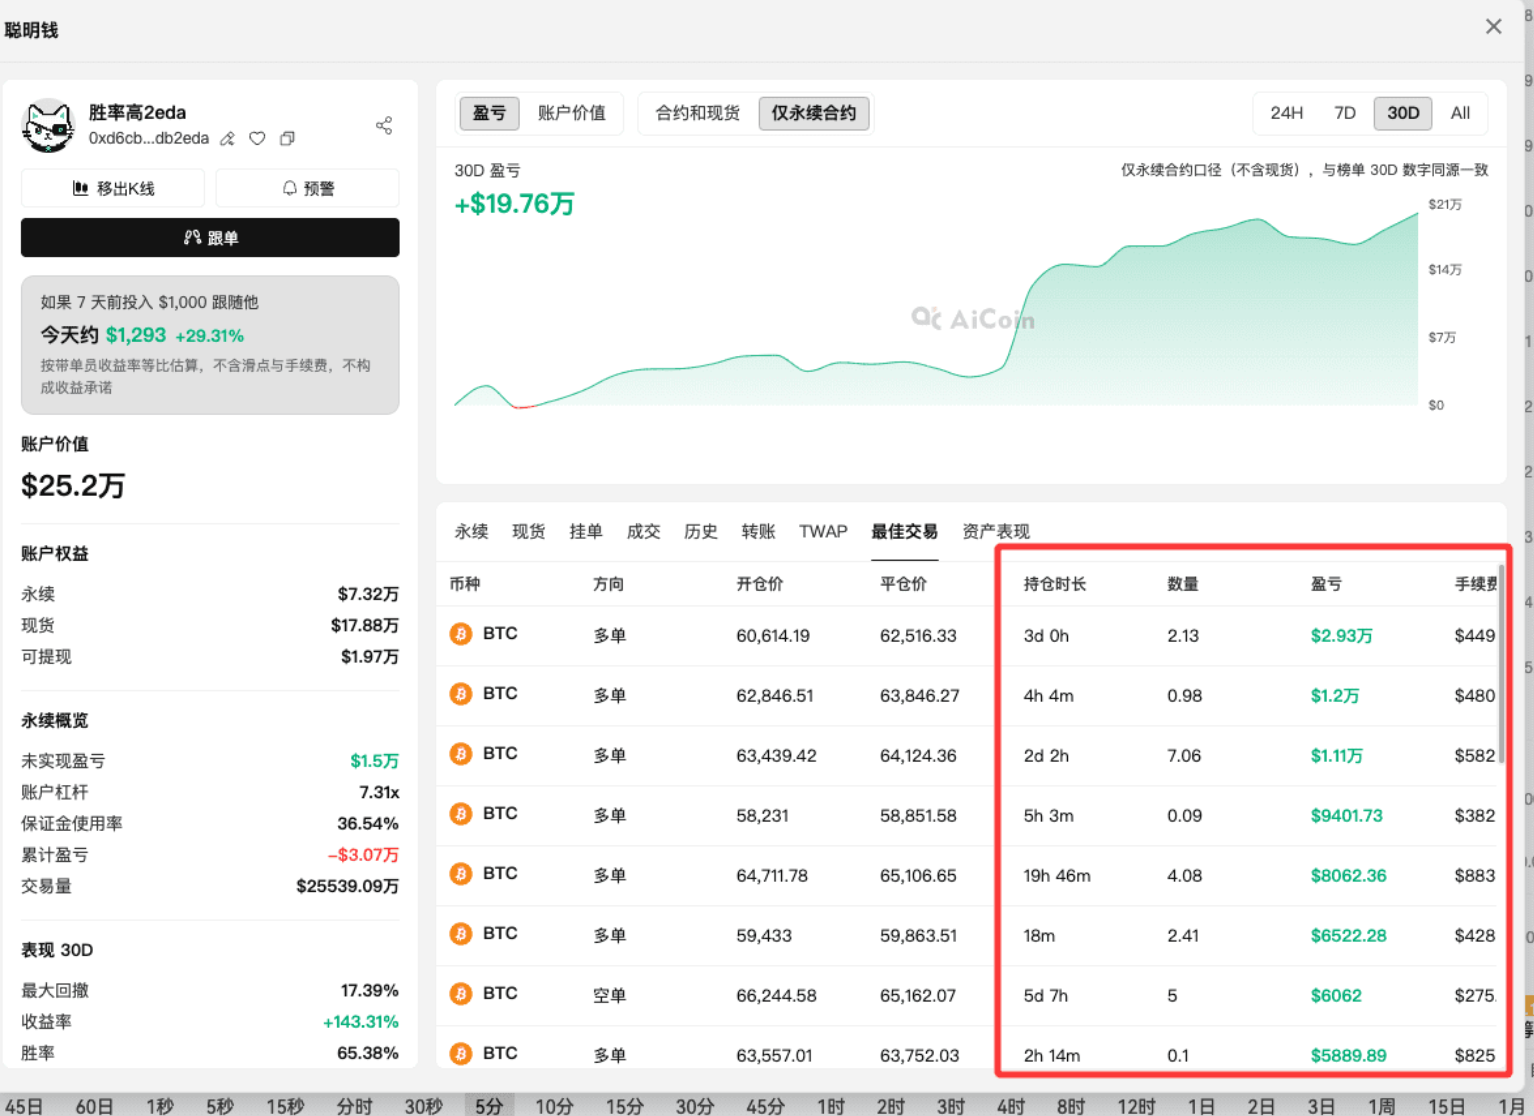
Task: Select the 盈亏 chart toggle
Action: (x=489, y=113)
